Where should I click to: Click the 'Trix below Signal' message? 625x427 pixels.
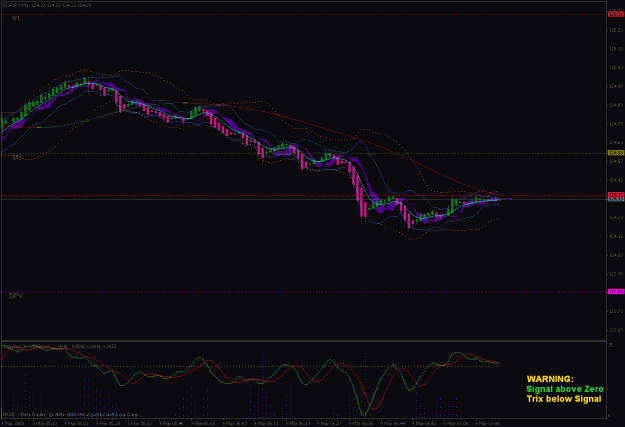(564, 399)
